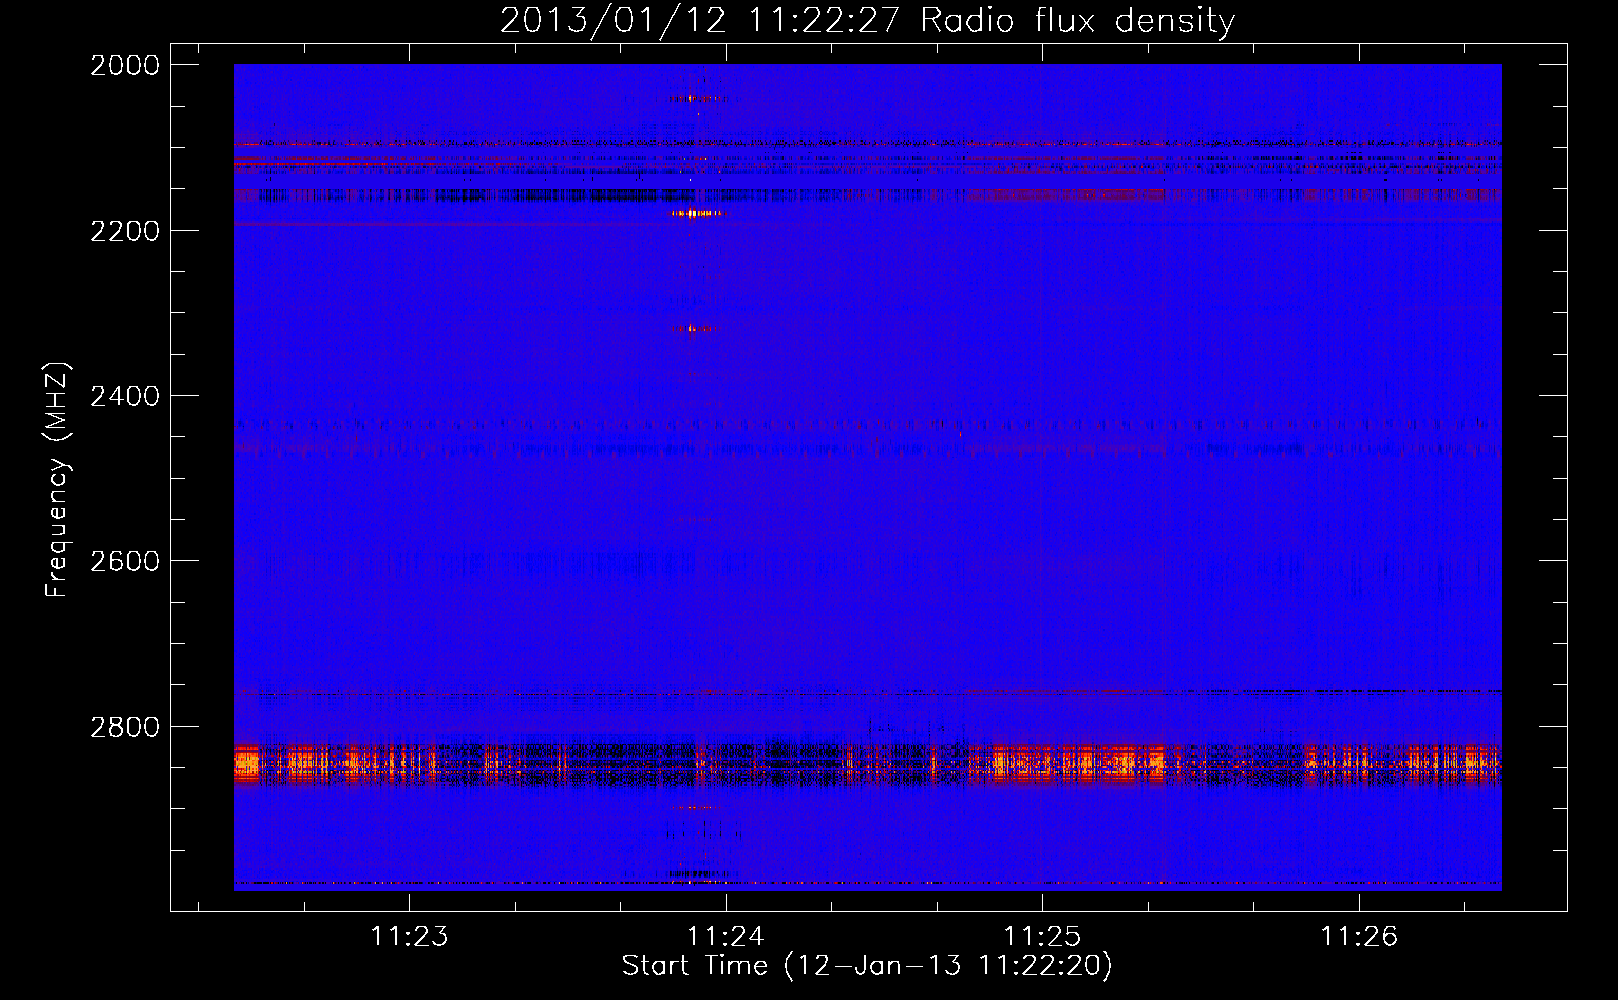Click the 11:24 time tick label

(726, 937)
